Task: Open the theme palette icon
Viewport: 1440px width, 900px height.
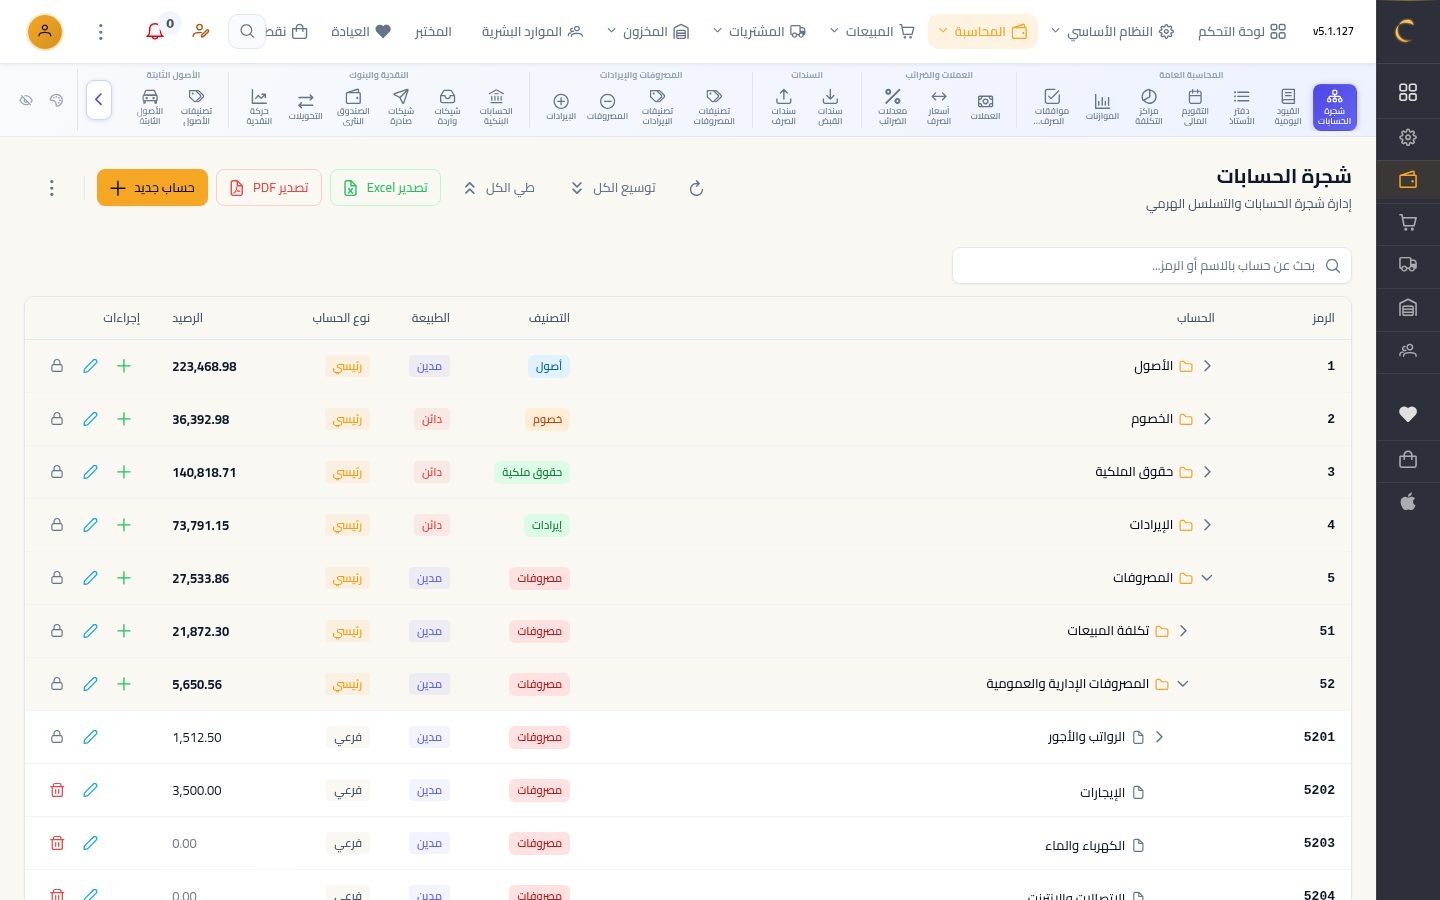Action: click(56, 100)
